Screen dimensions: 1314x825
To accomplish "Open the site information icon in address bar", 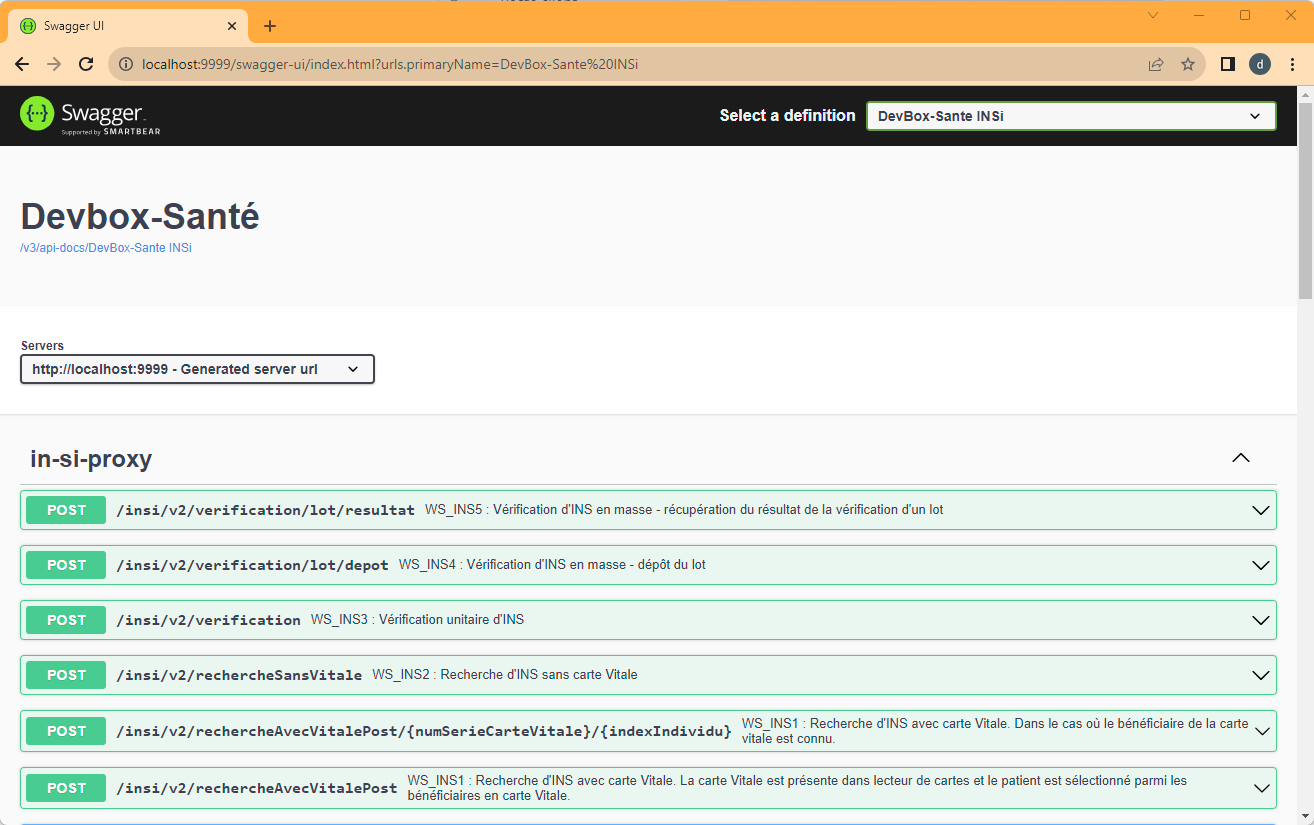I will (126, 64).
